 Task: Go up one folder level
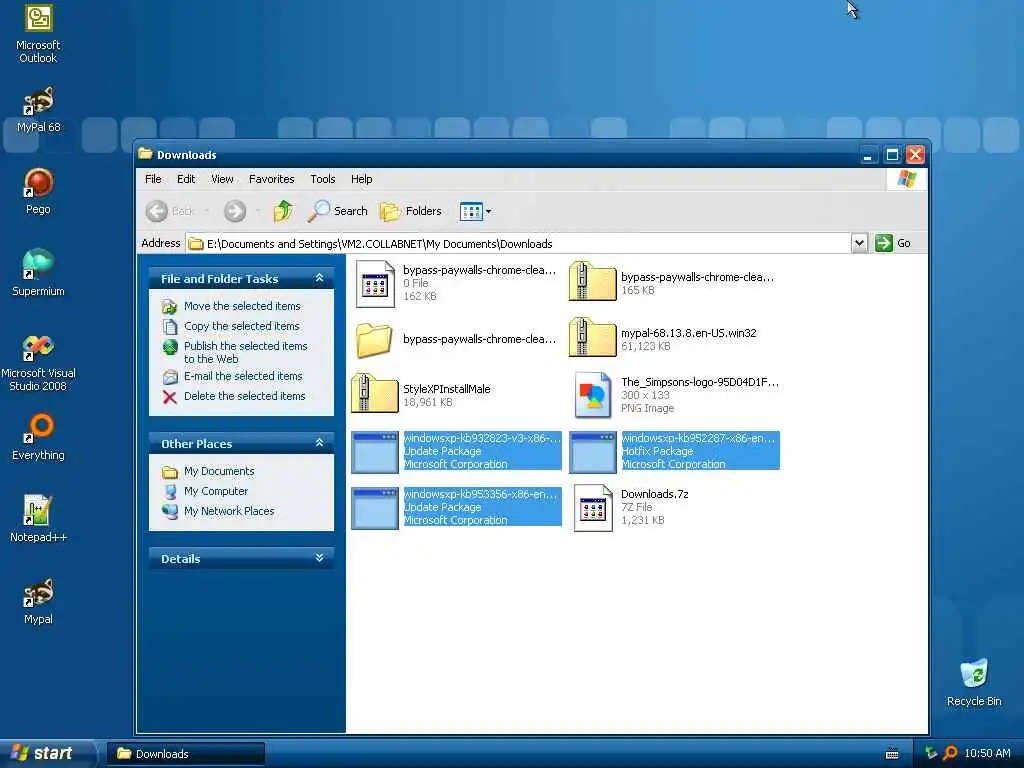(x=282, y=211)
